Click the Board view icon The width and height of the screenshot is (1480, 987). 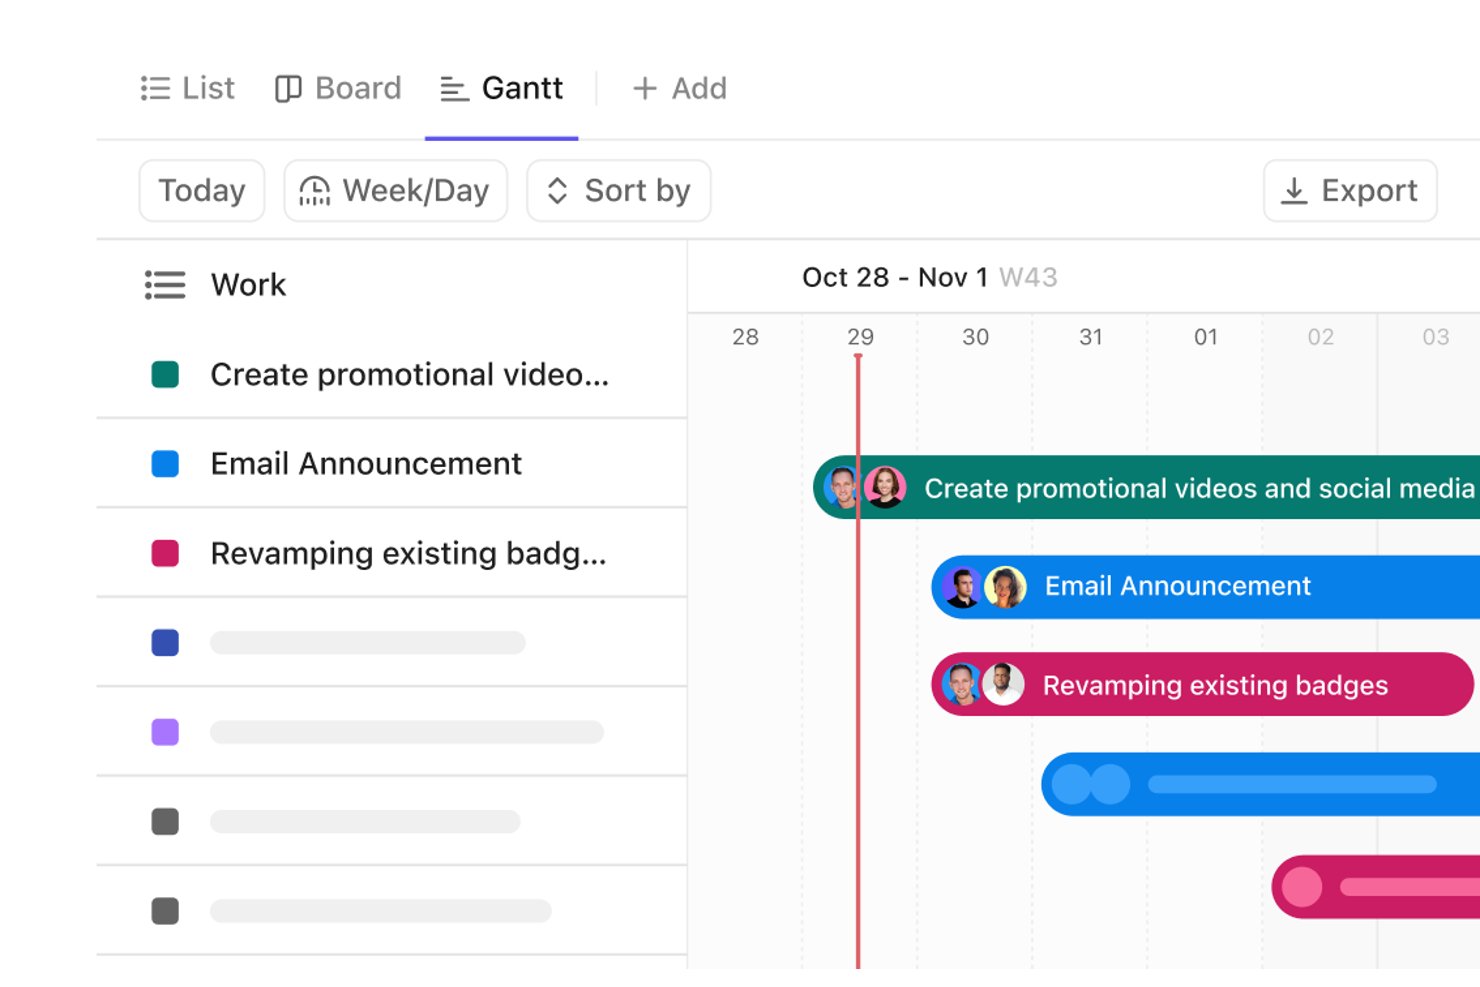coord(288,89)
